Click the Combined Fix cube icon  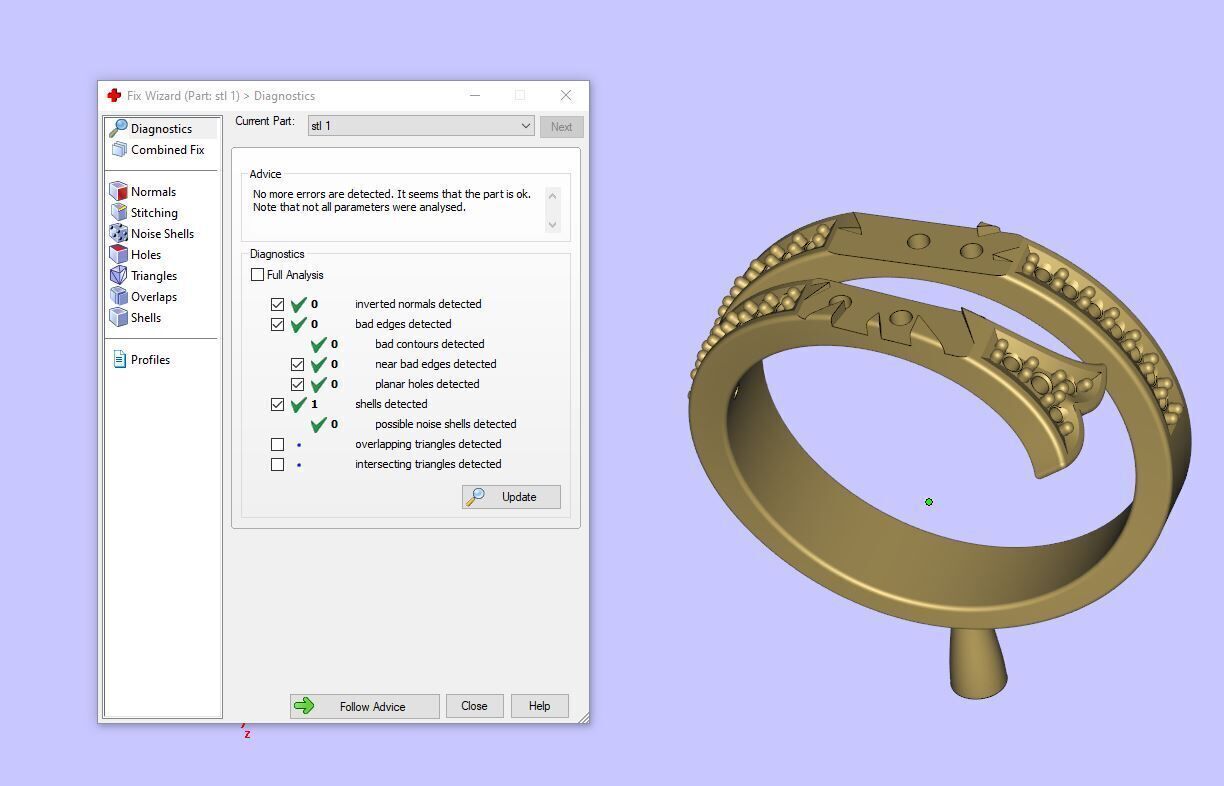tap(119, 150)
